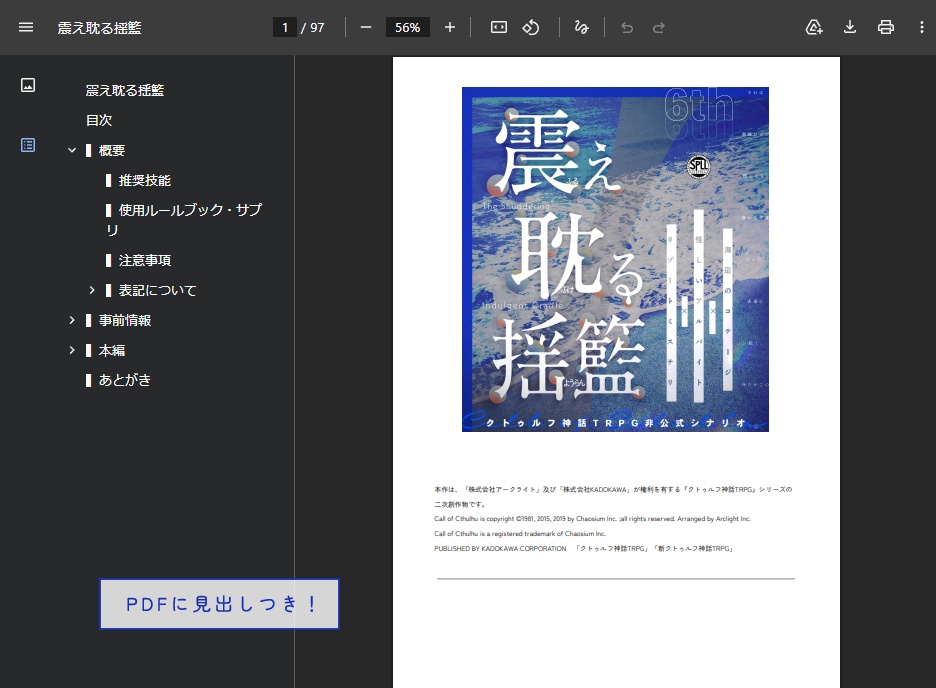Click the redo arrow icon
936x688 pixels.
659,27
